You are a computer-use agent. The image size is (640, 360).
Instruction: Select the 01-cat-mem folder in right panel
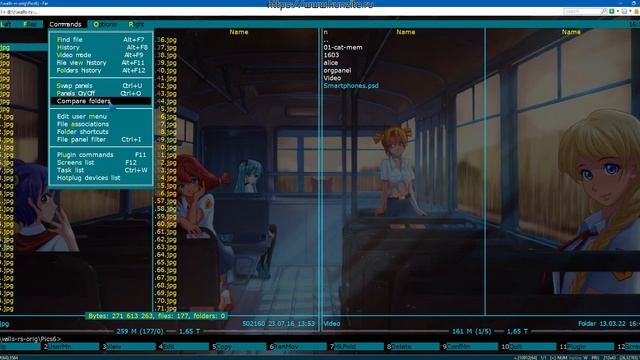pos(343,47)
